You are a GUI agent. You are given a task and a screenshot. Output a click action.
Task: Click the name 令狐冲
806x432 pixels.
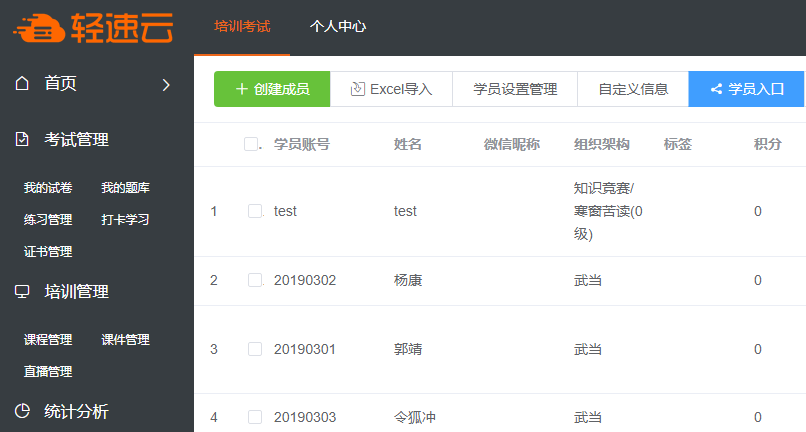(415, 417)
